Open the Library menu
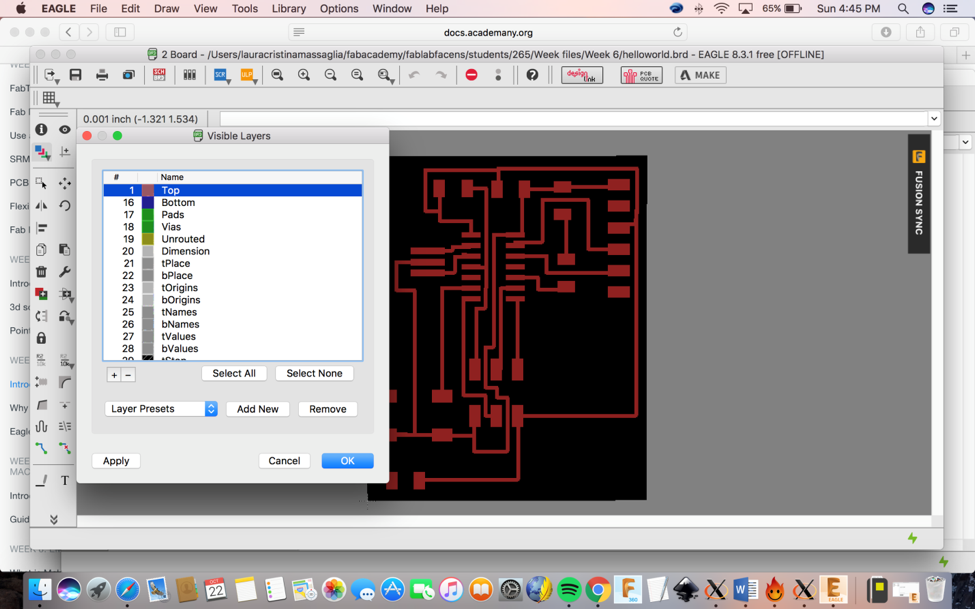The height and width of the screenshot is (609, 975). [288, 8]
